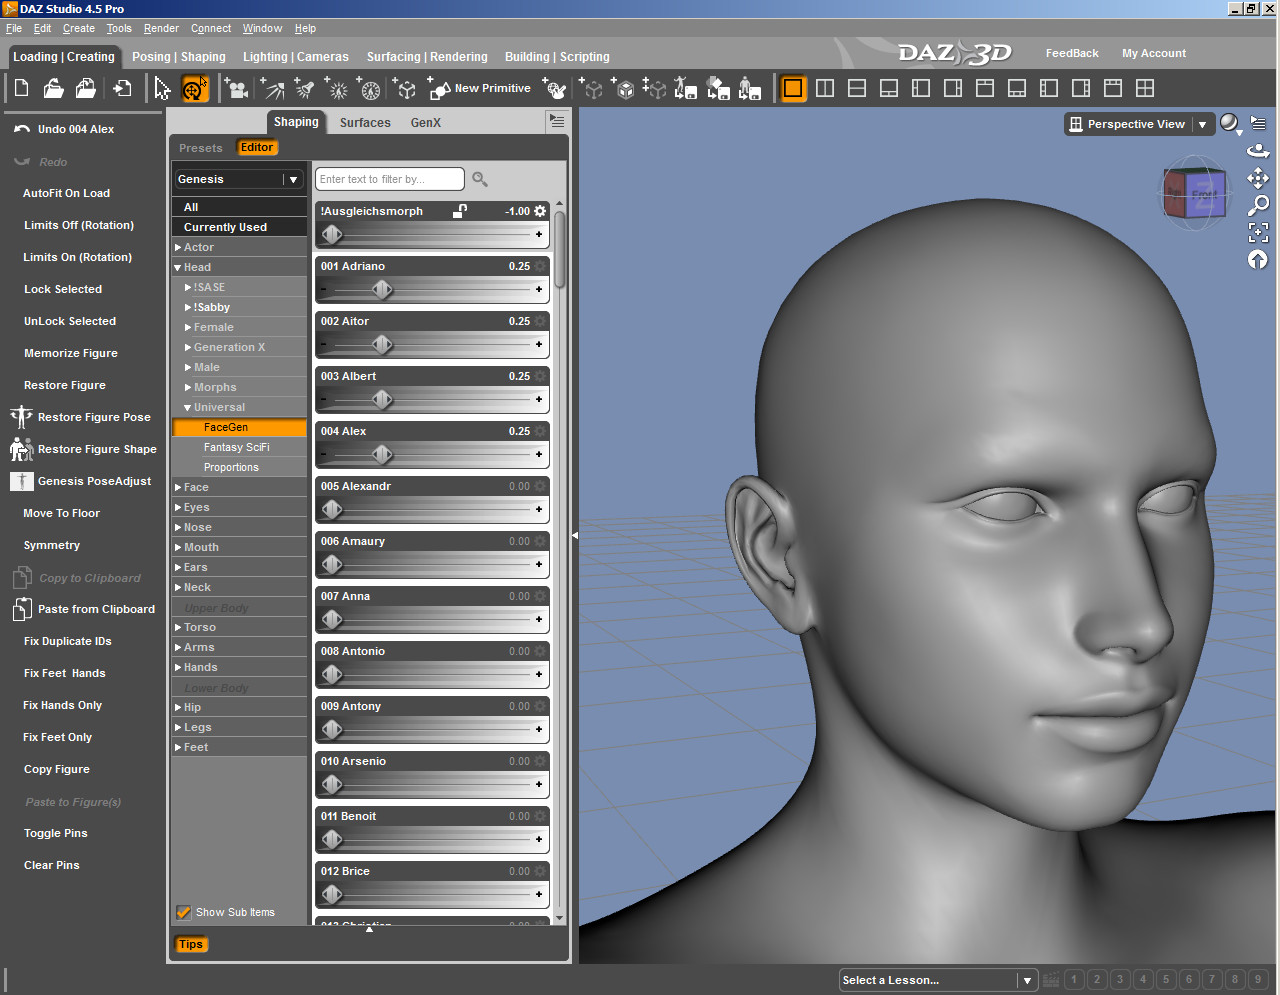Open the draw style sphere menu

(x=1230, y=124)
